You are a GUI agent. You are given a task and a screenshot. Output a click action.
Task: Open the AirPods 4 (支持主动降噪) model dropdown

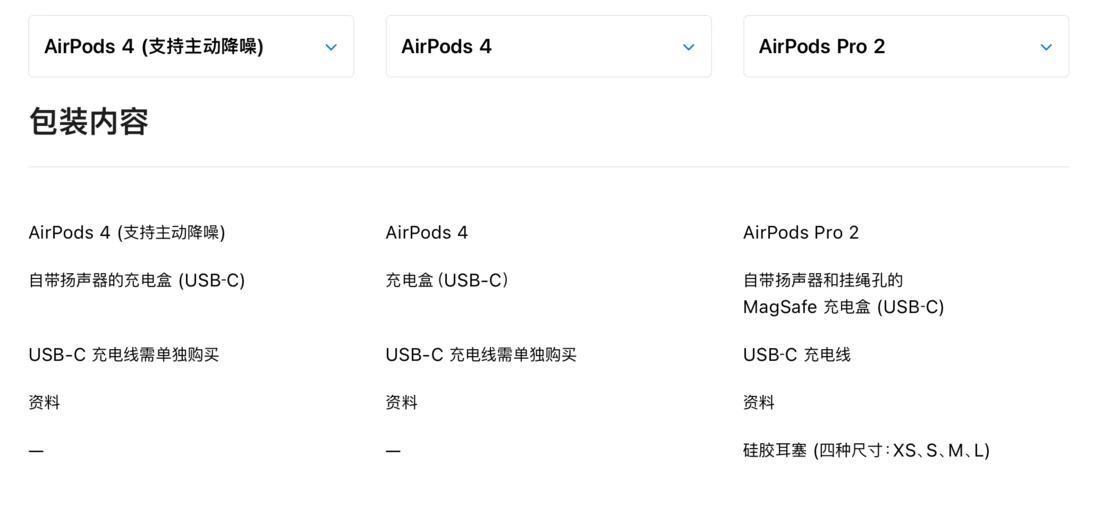tap(190, 46)
